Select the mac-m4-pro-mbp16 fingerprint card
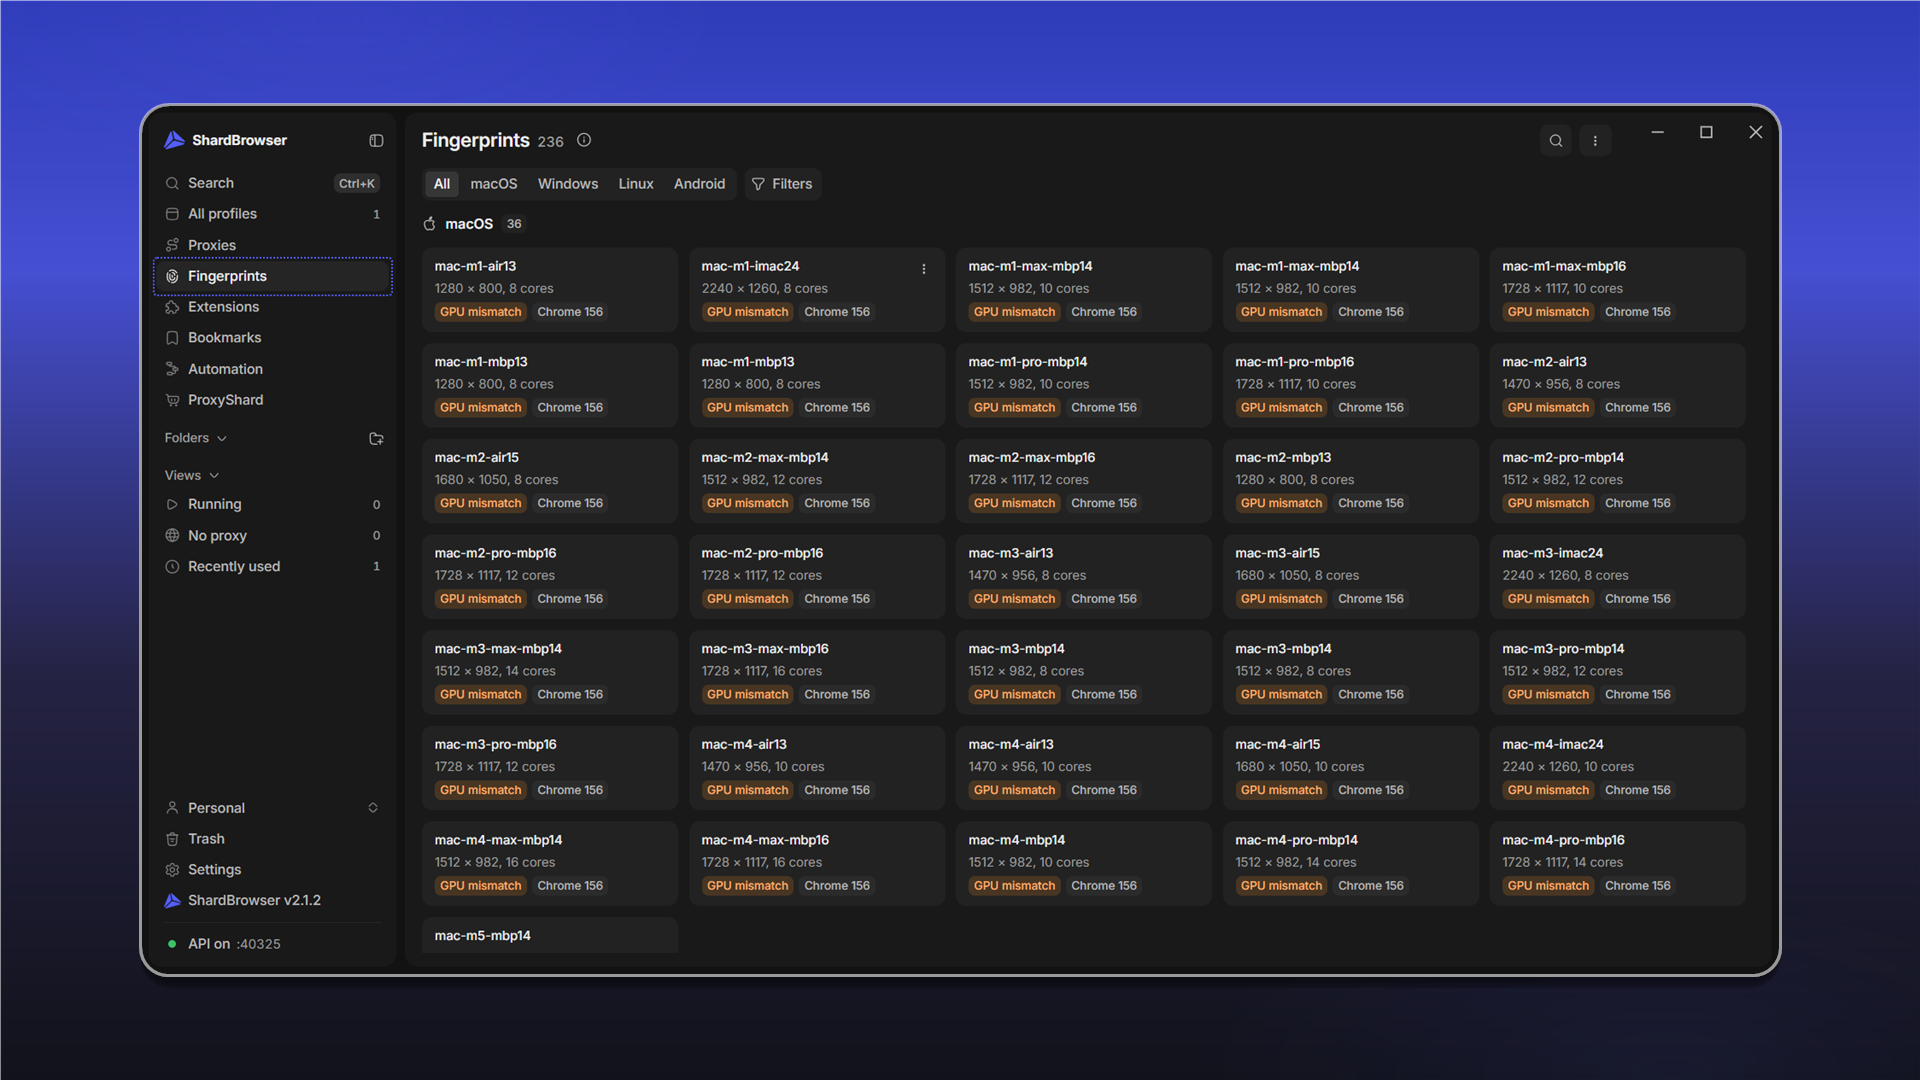 [x=1617, y=864]
